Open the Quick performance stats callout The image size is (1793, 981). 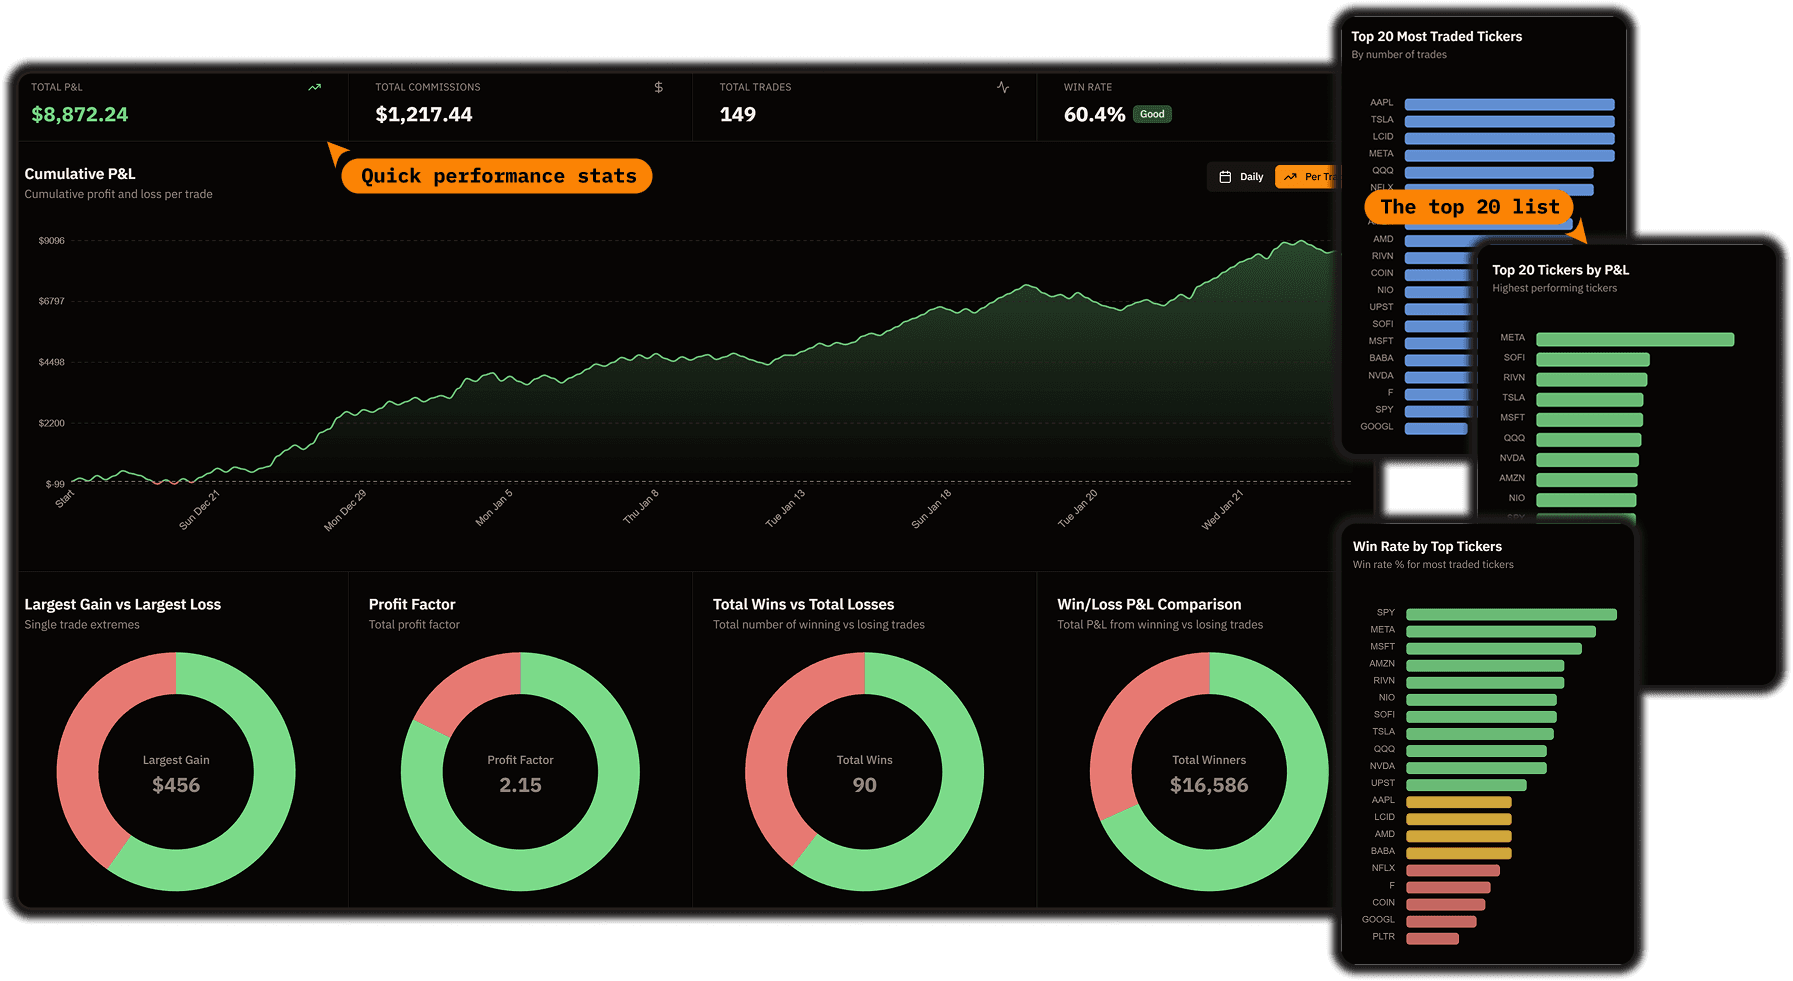coord(497,175)
